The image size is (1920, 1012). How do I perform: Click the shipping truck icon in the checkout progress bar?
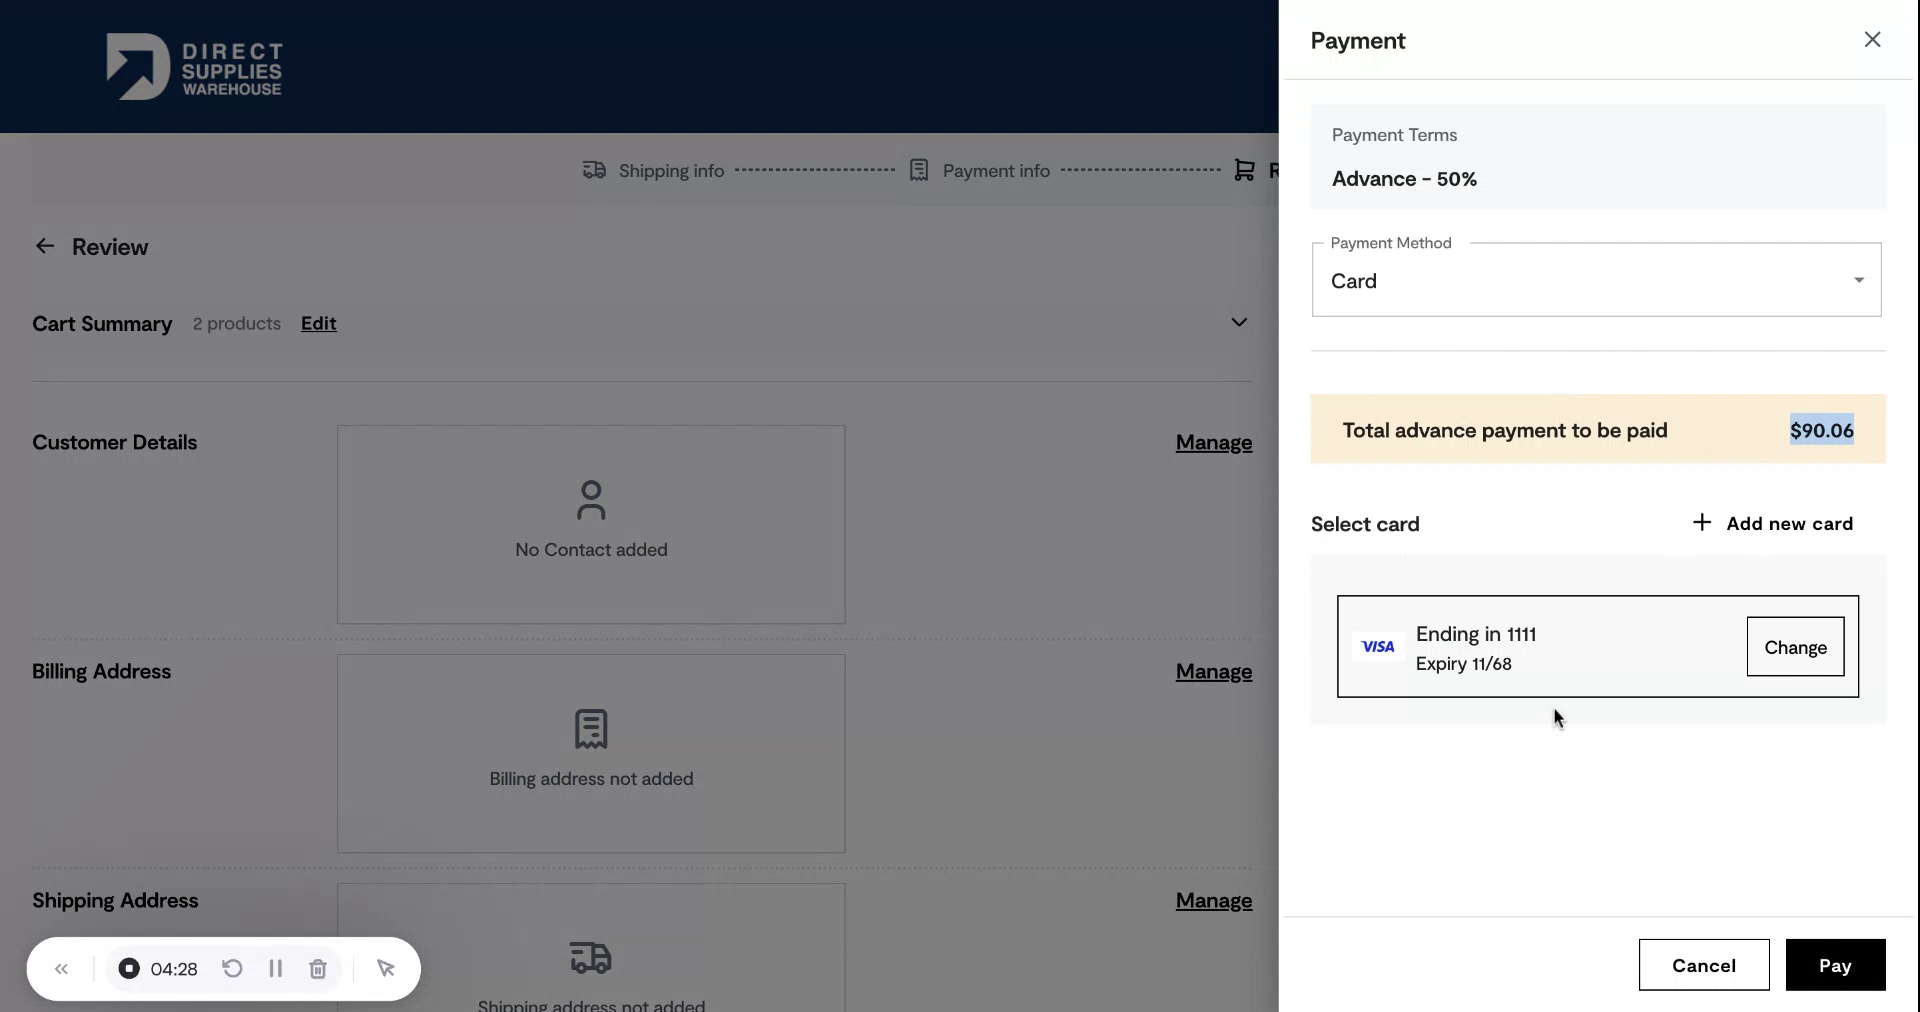[x=592, y=170]
